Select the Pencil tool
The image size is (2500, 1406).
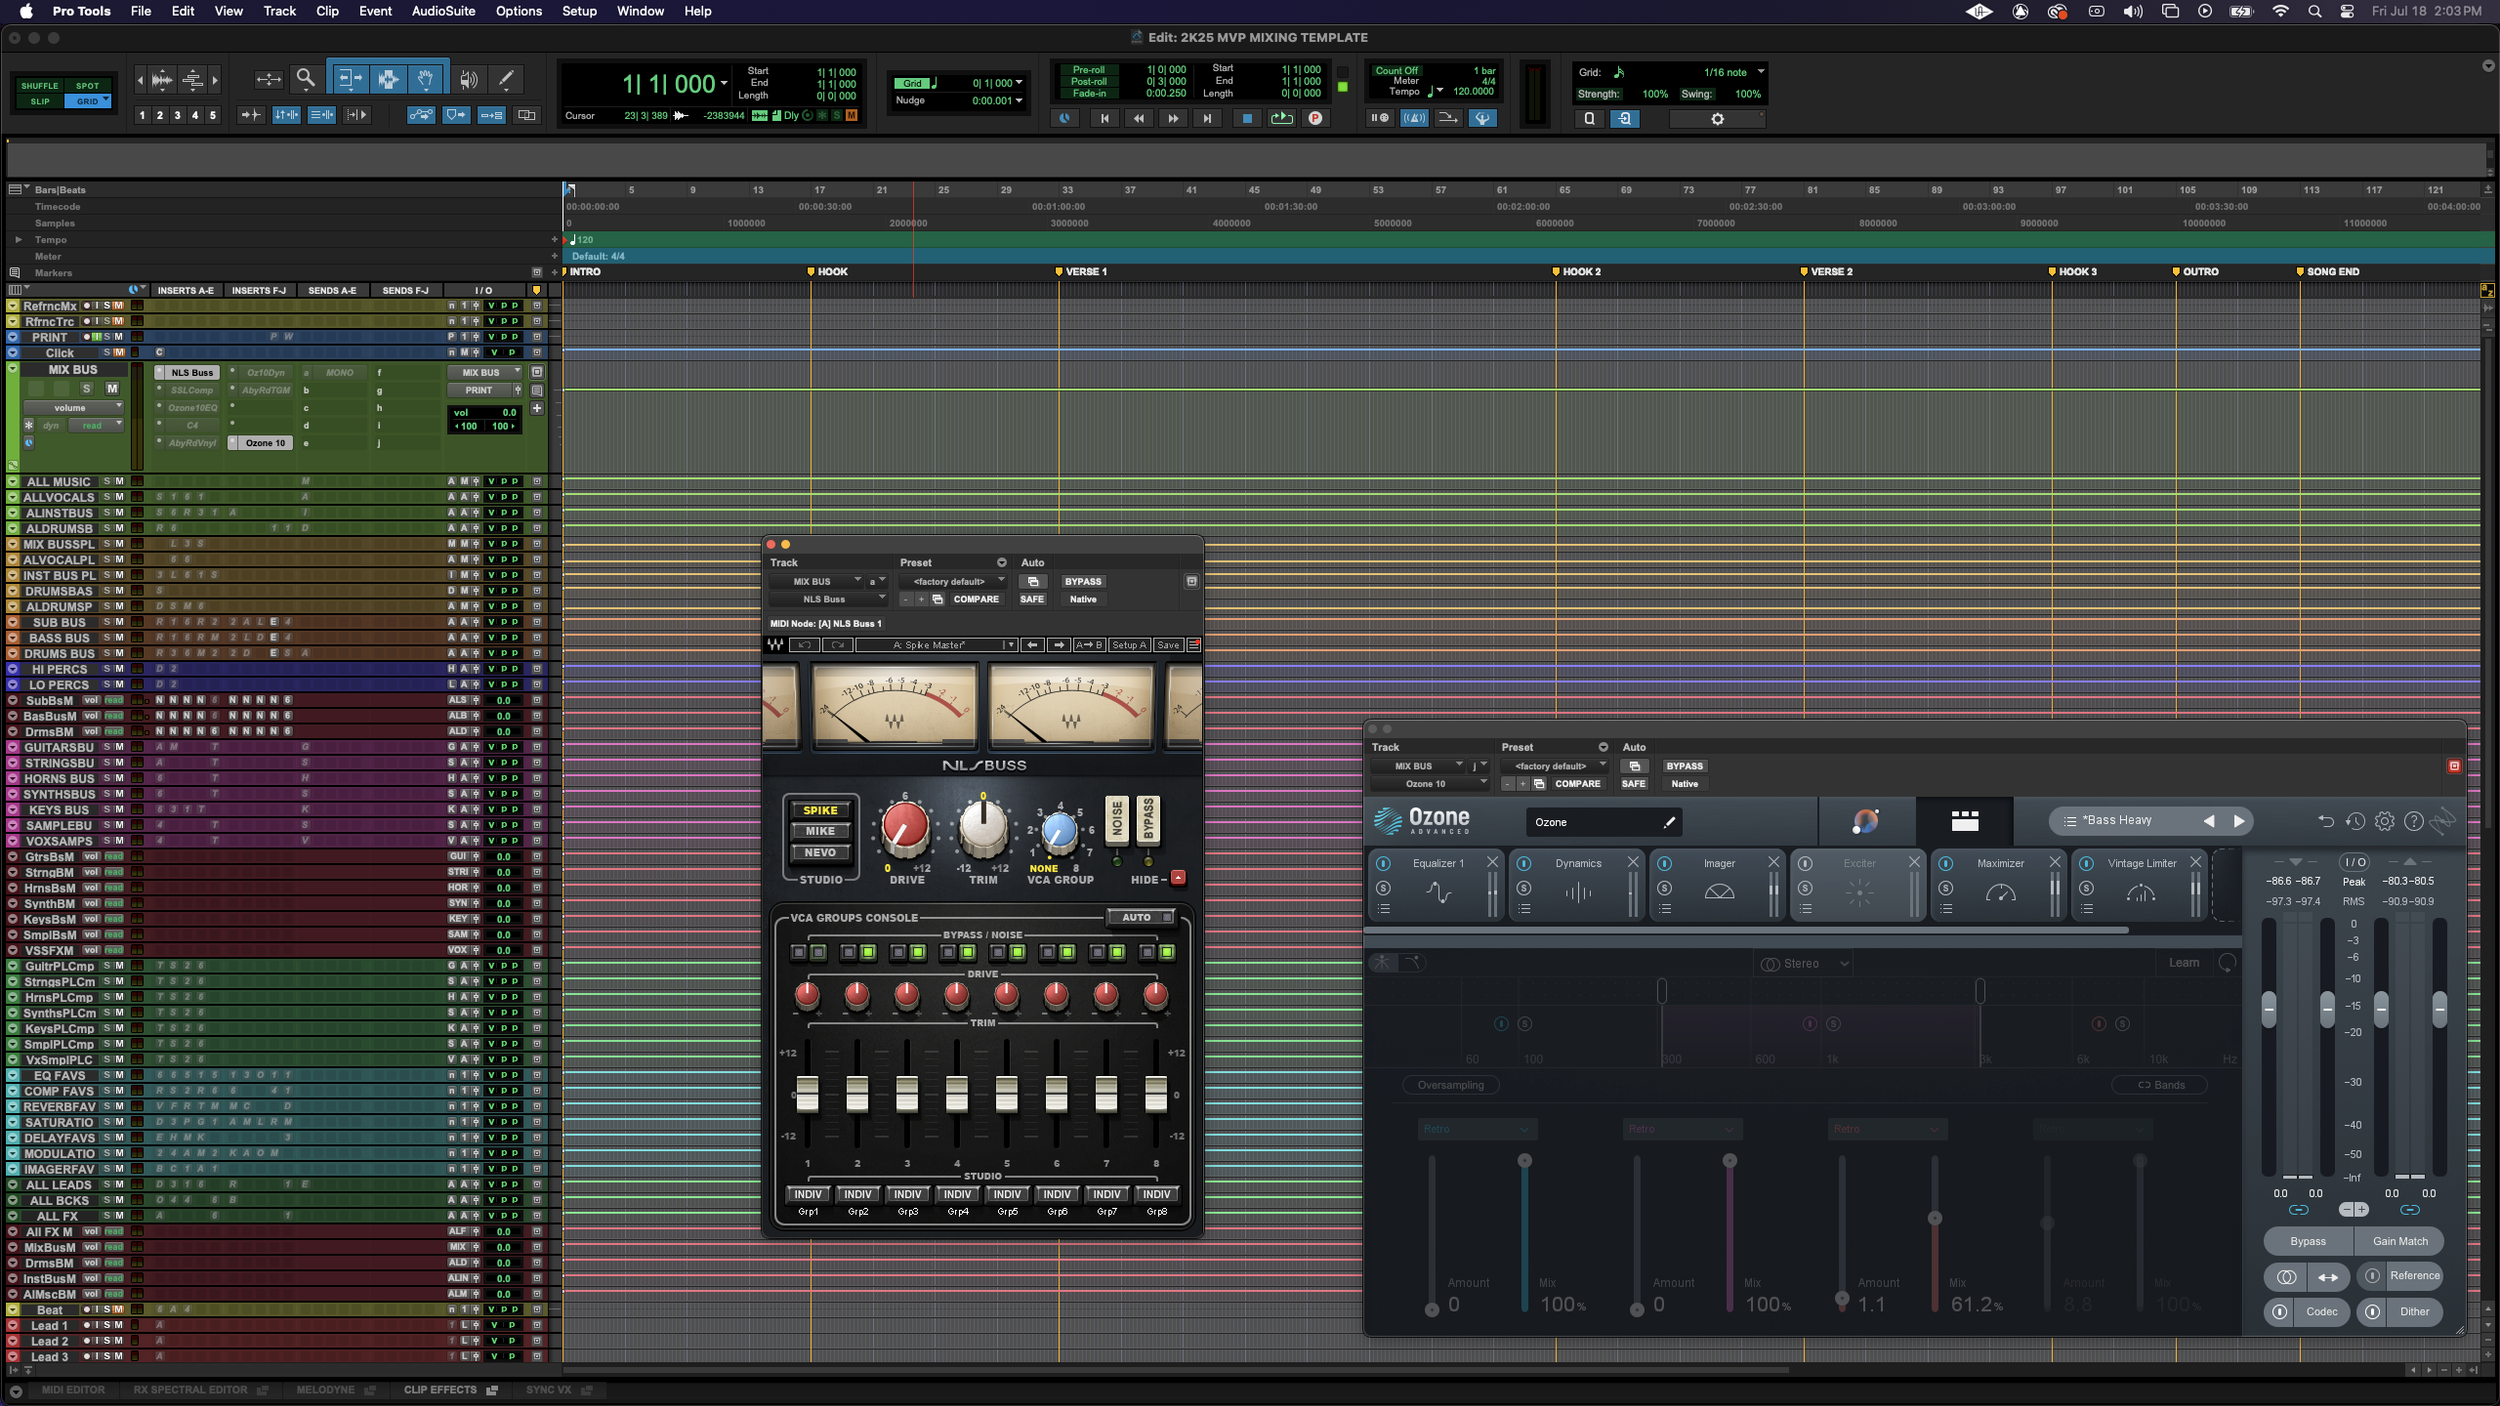tap(507, 79)
